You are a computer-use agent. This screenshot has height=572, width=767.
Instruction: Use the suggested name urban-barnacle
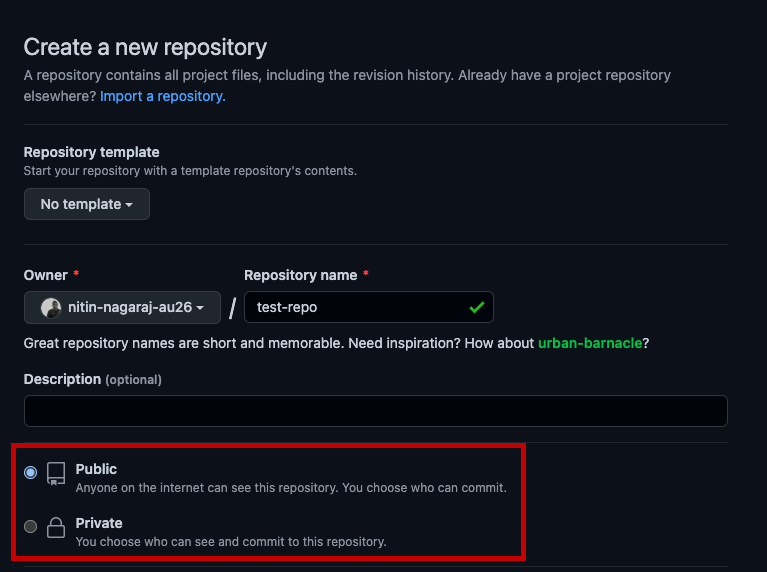[590, 343]
